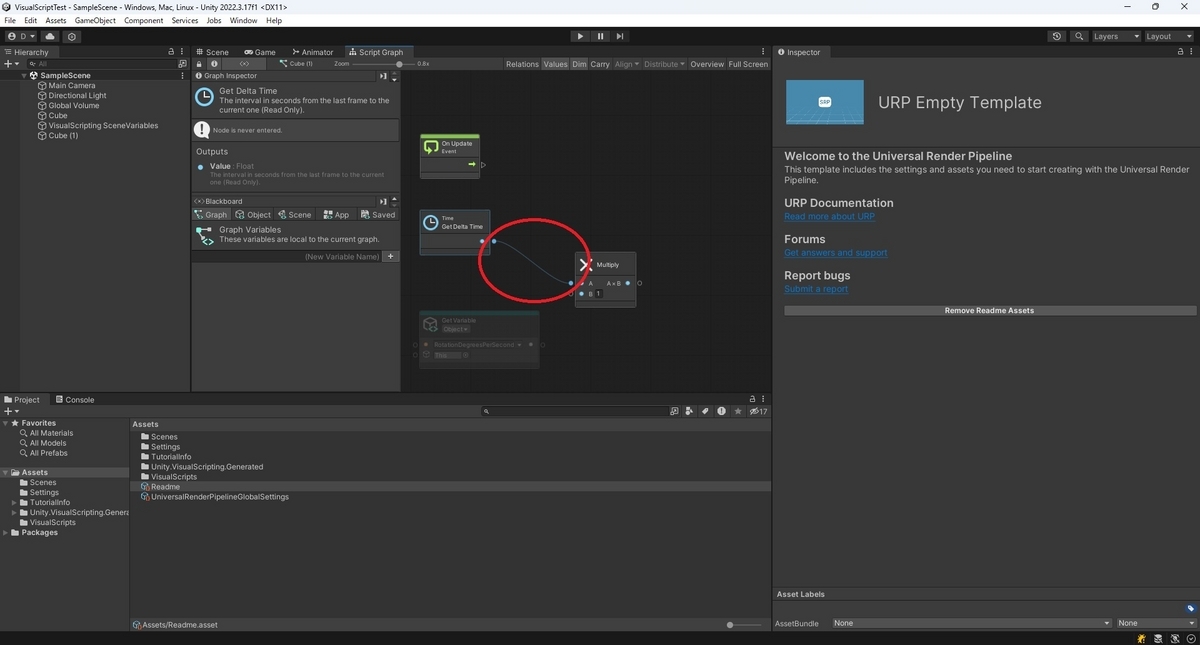Click the cloud services icon
Screen dimensions: 1200x645
[x=50, y=36]
